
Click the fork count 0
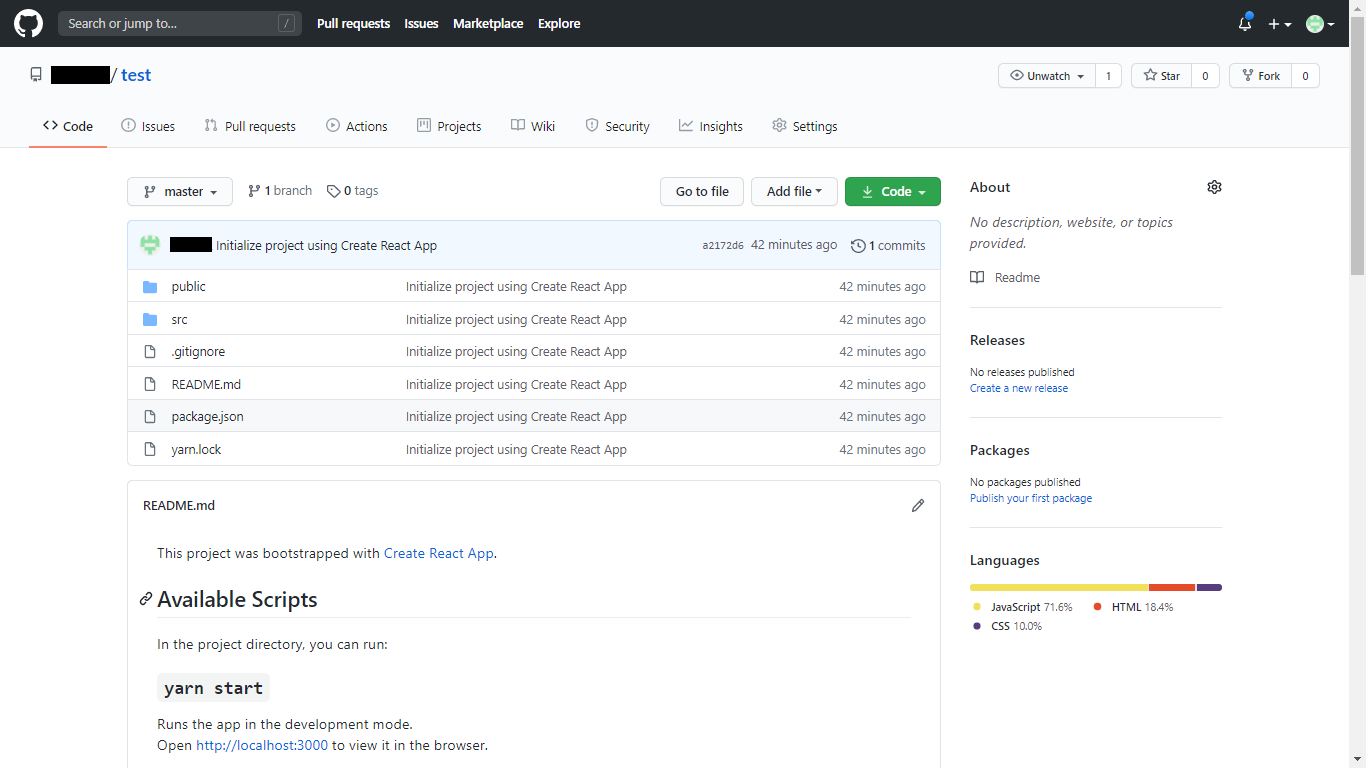pos(1305,76)
